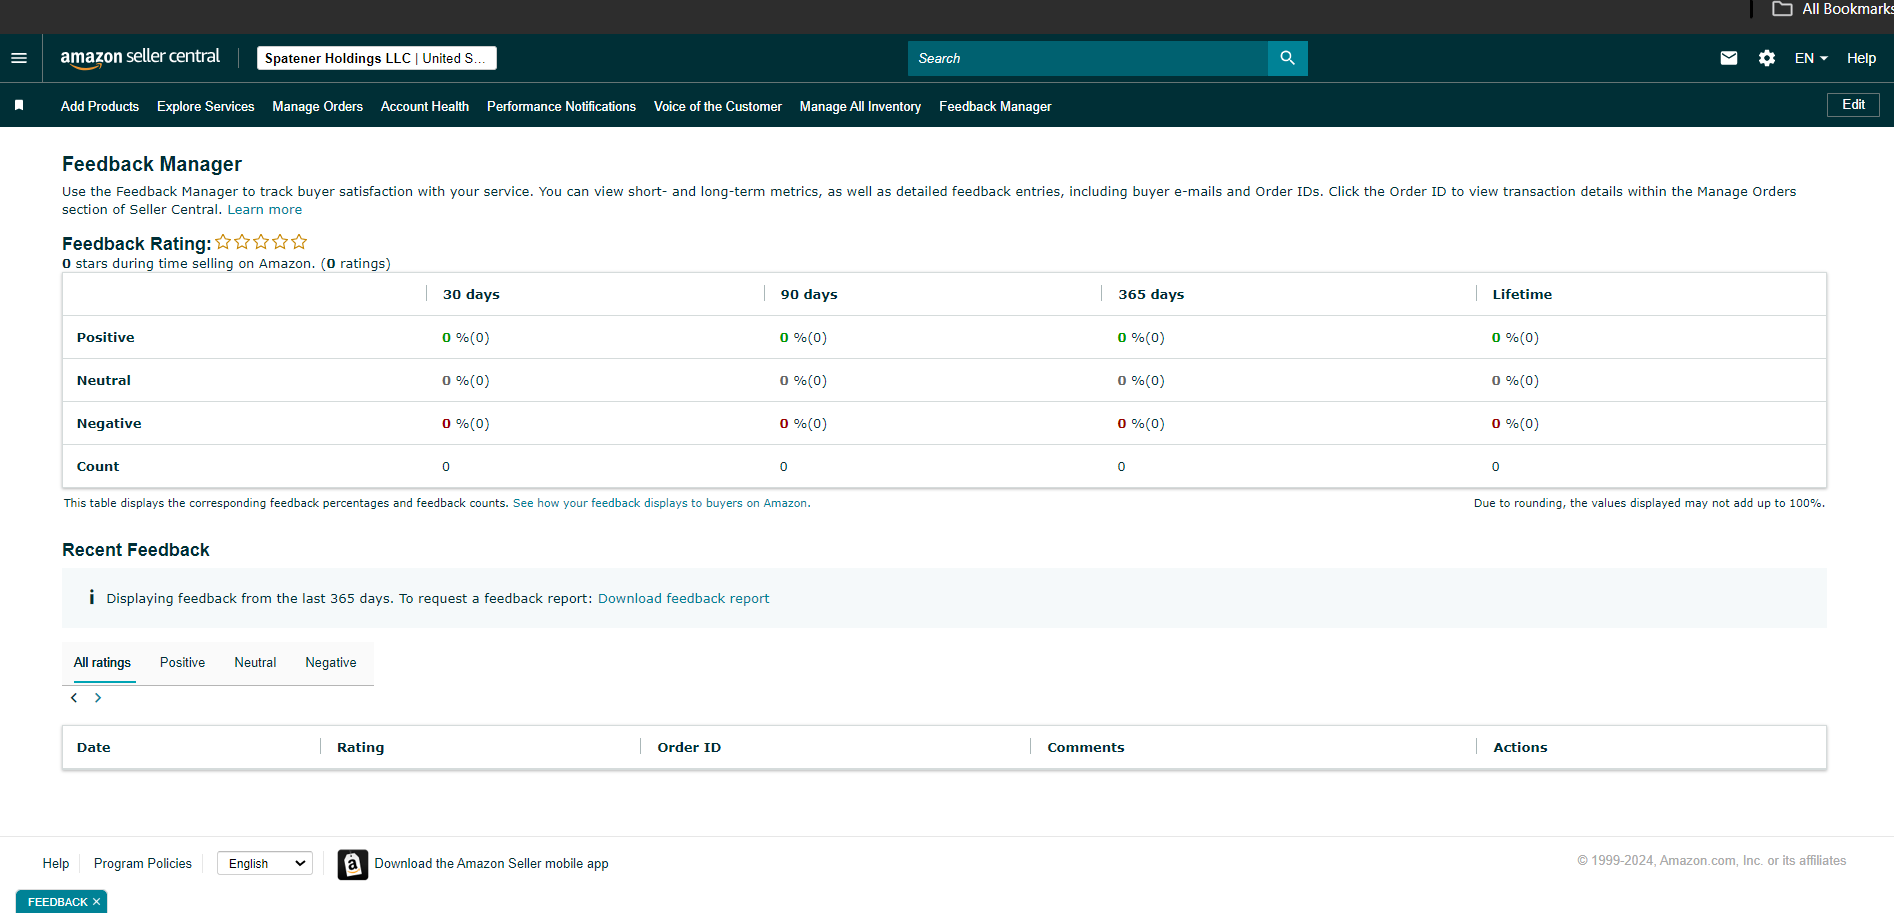
Task: Click the Count row label
Action: [98, 467]
